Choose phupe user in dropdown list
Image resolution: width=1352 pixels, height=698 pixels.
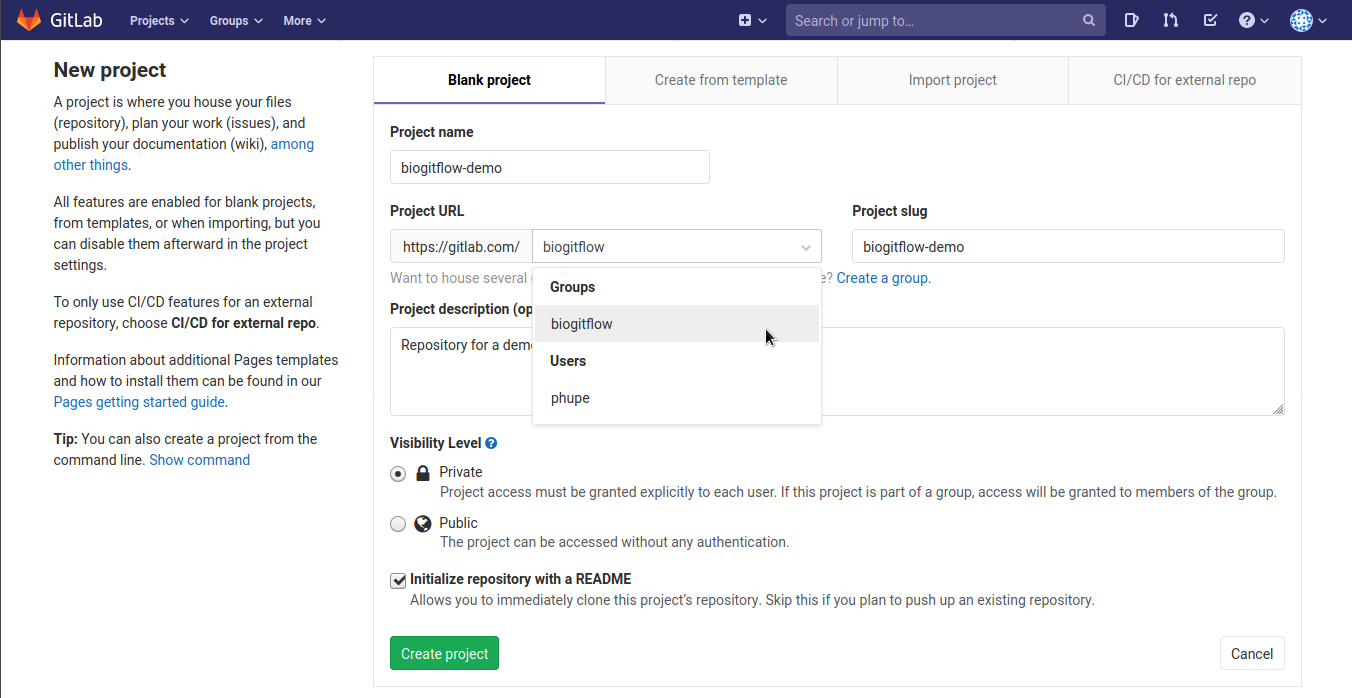676,398
